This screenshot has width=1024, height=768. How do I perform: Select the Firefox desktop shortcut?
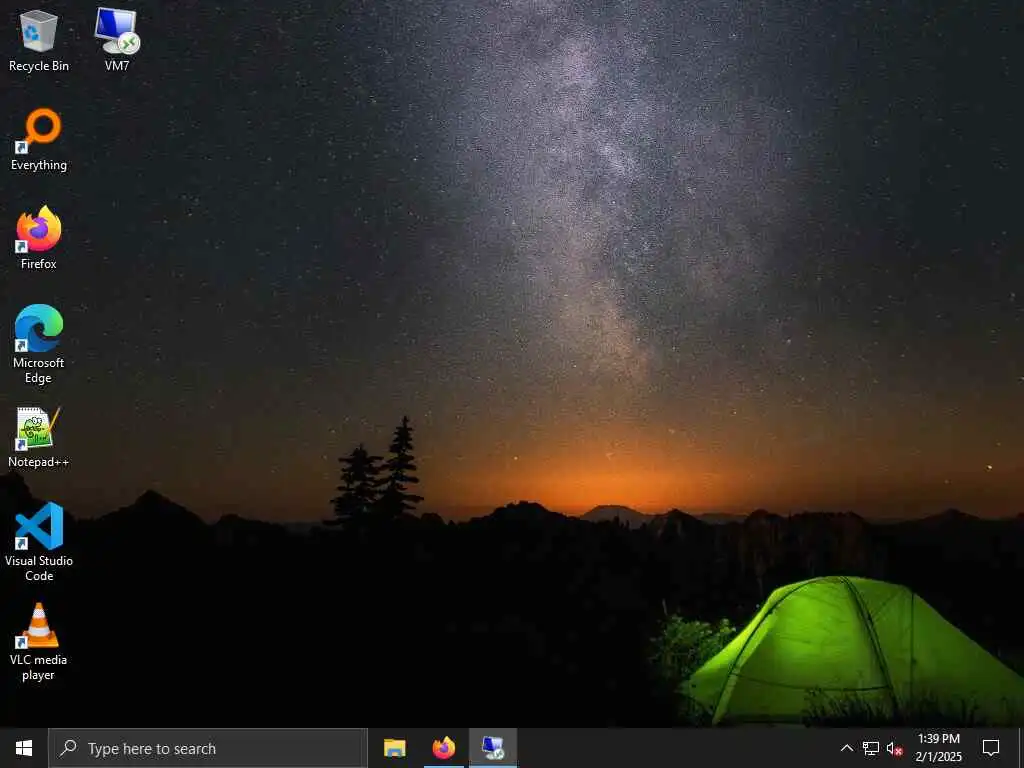point(39,238)
